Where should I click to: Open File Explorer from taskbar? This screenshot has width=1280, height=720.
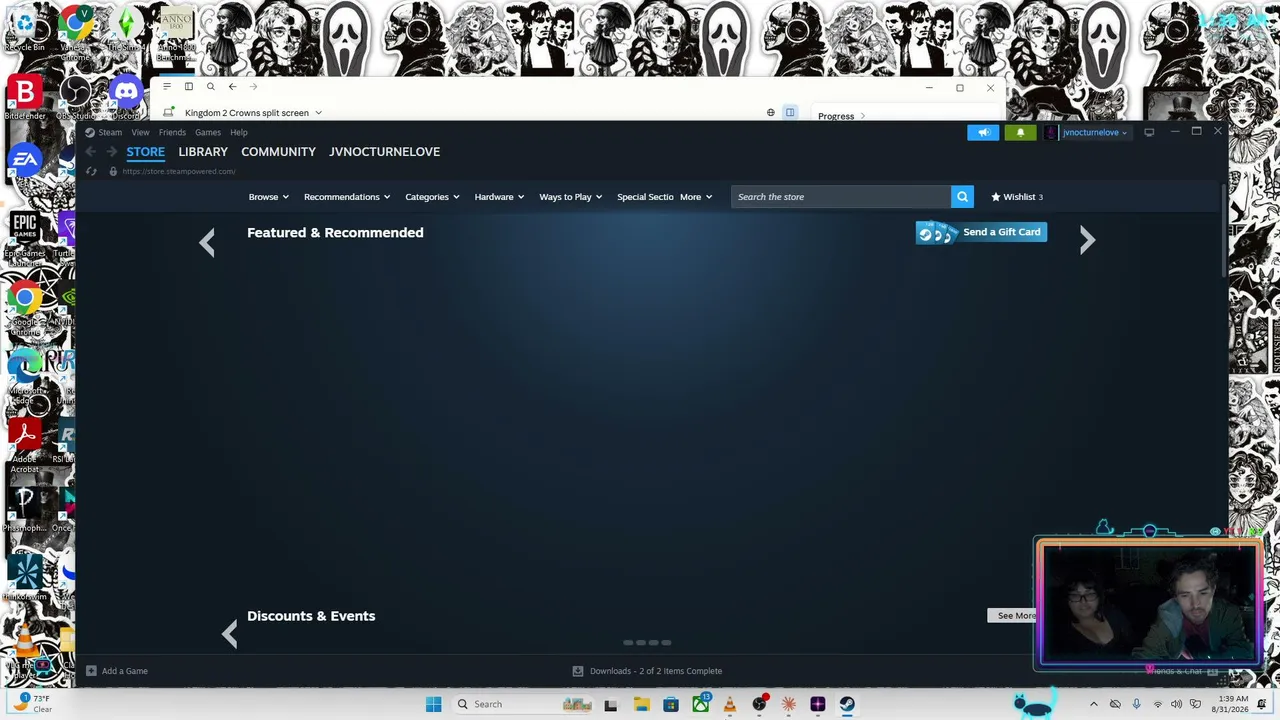(641, 704)
